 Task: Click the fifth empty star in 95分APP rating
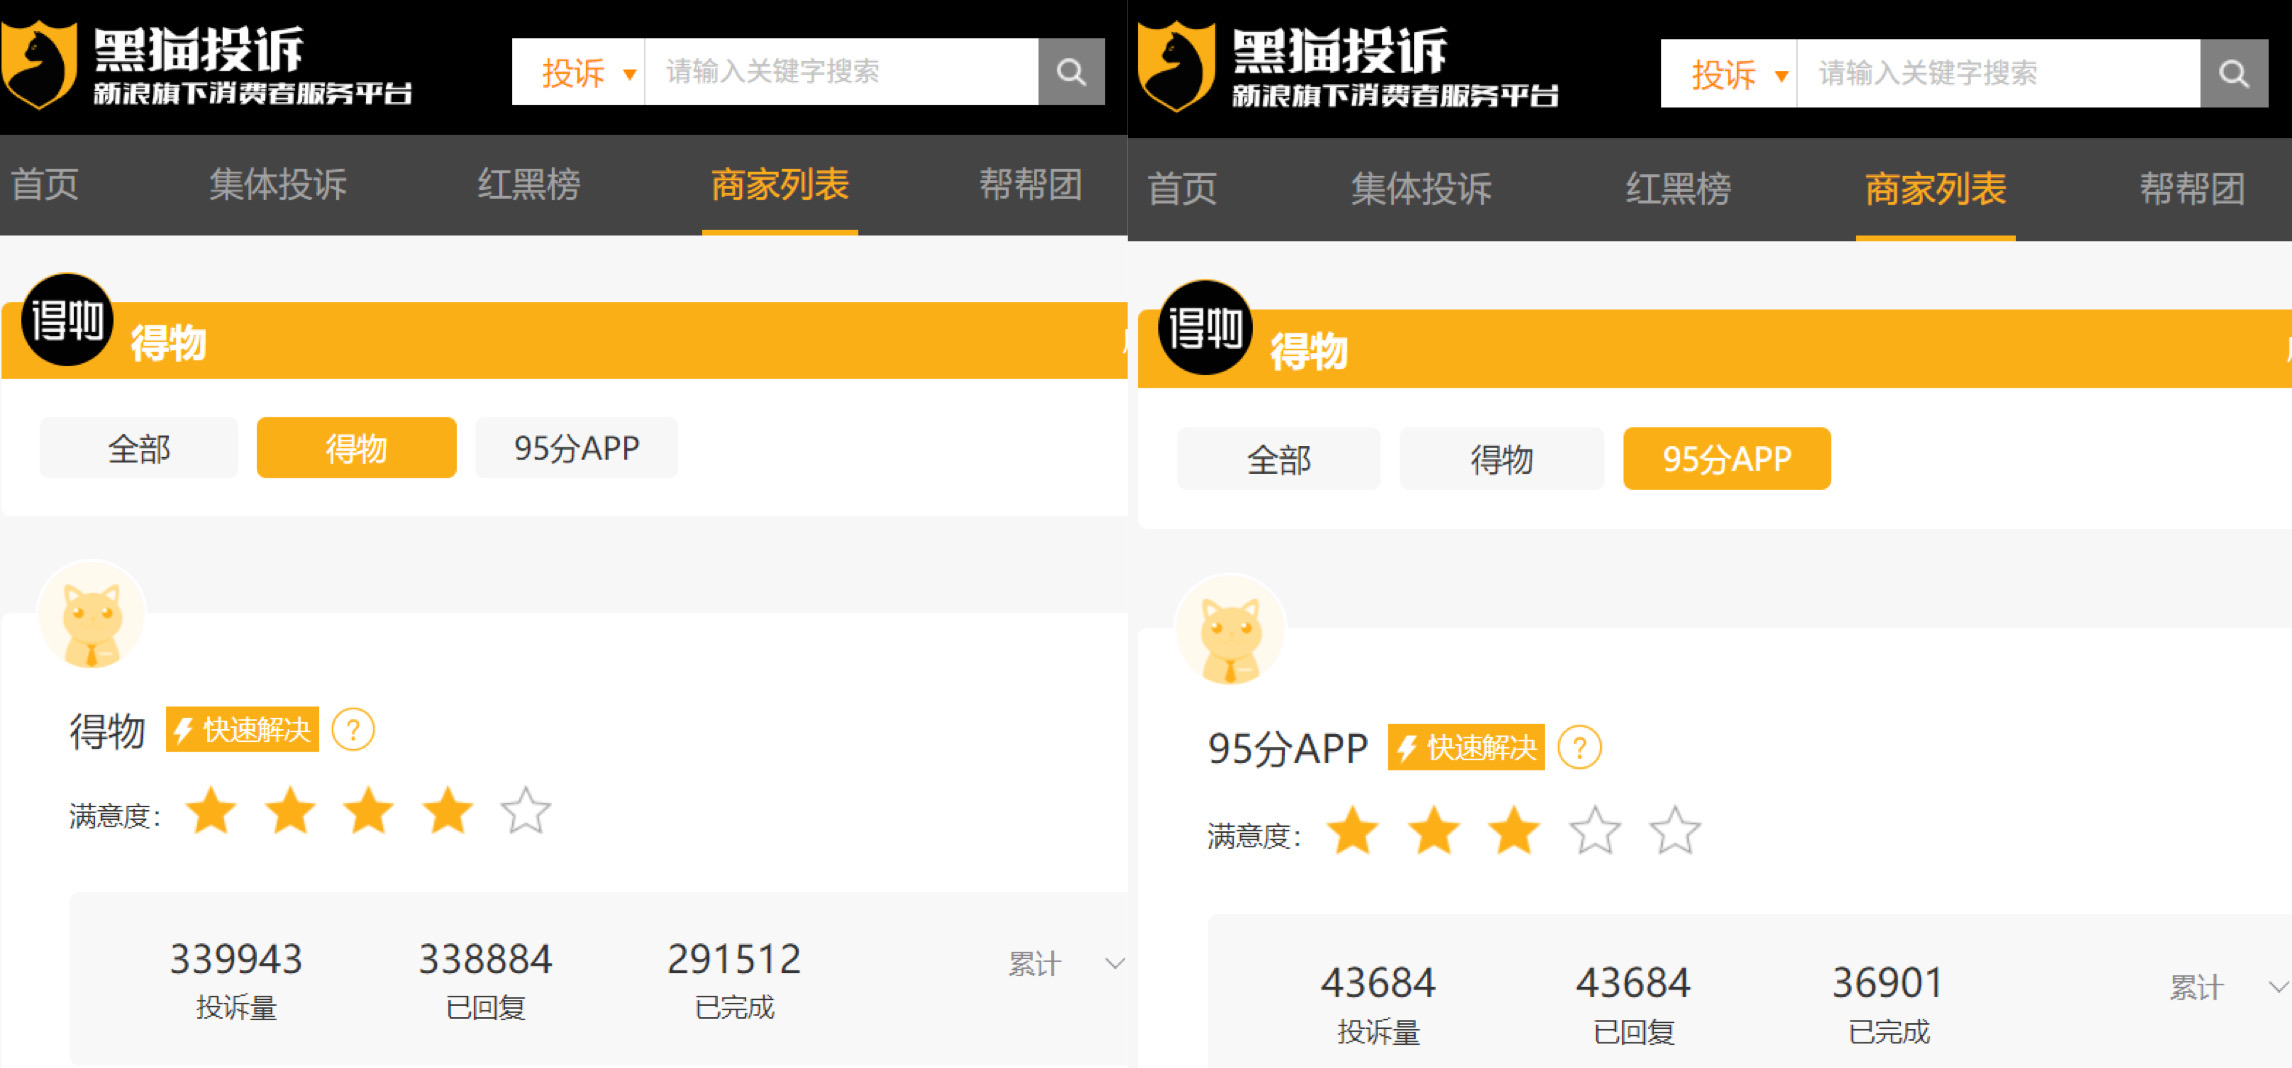point(1675,830)
